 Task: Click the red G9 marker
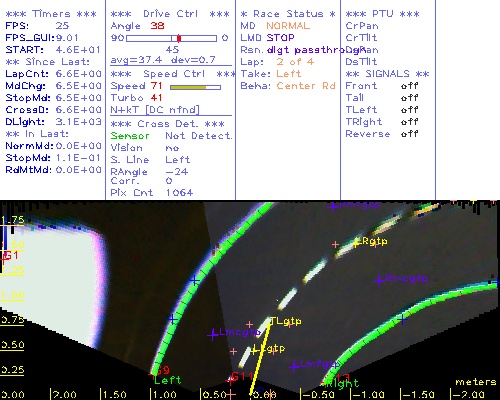[163, 370]
